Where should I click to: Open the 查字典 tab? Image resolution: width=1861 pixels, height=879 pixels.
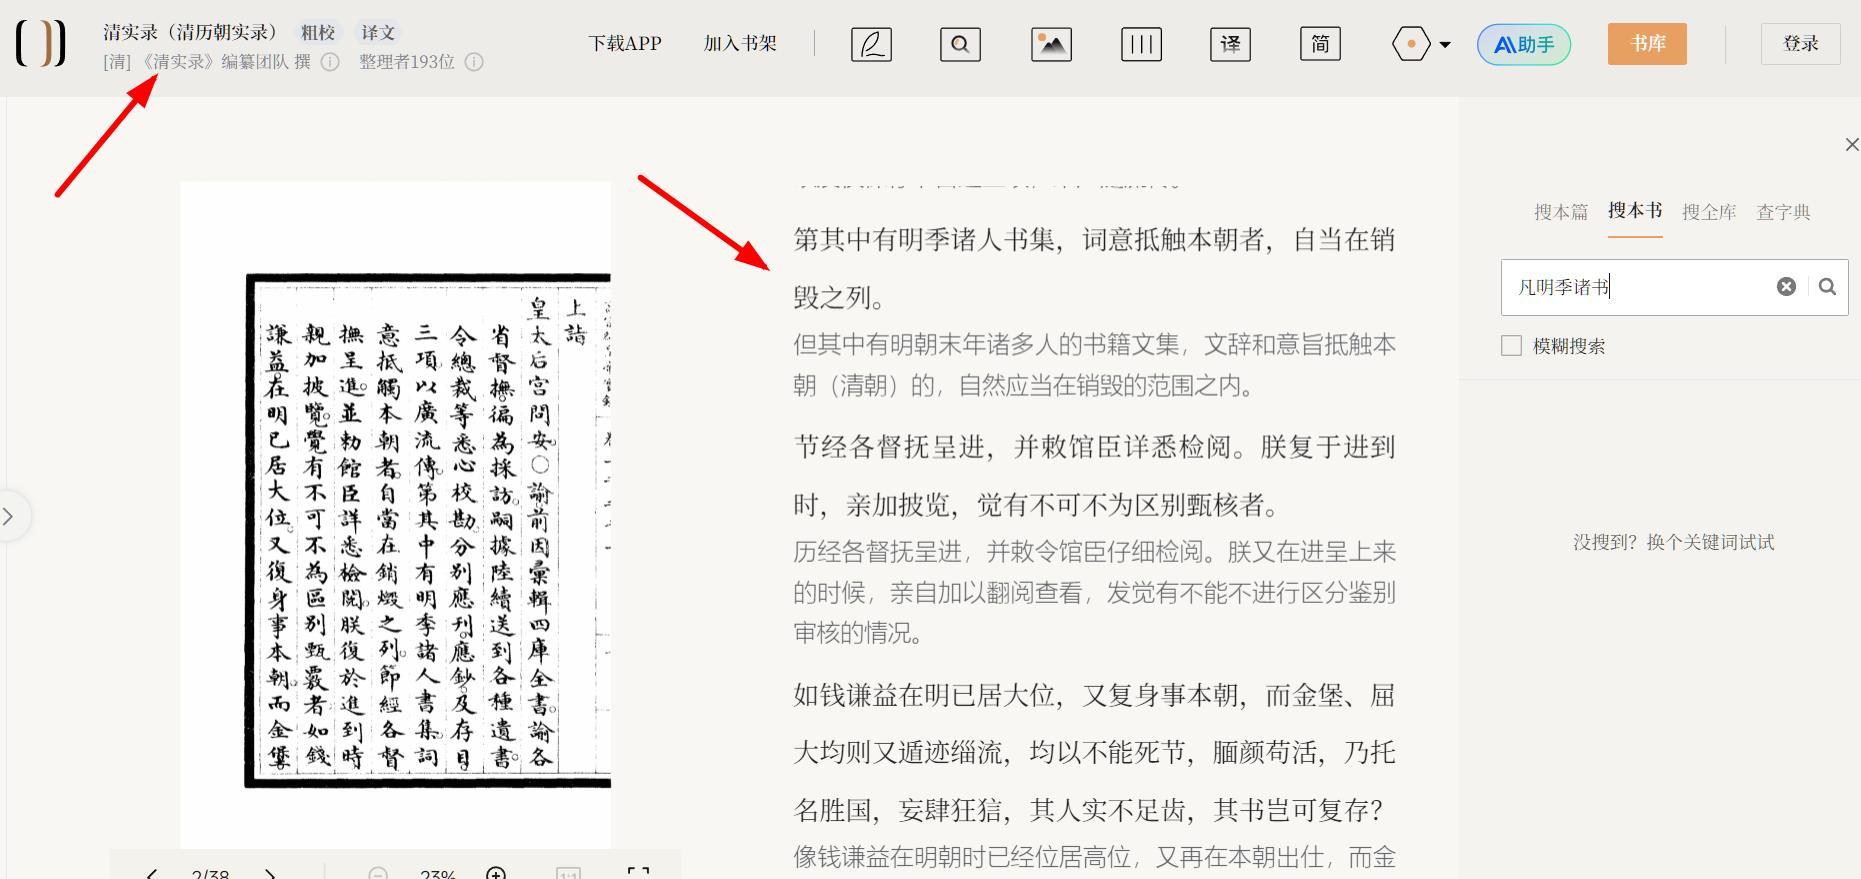click(x=1783, y=212)
